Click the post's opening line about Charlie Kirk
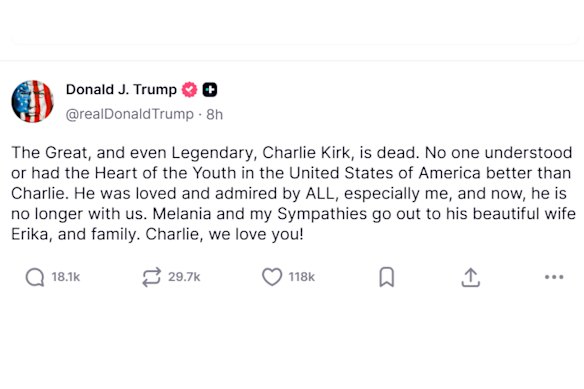This screenshot has height=389, width=584. click(x=292, y=153)
